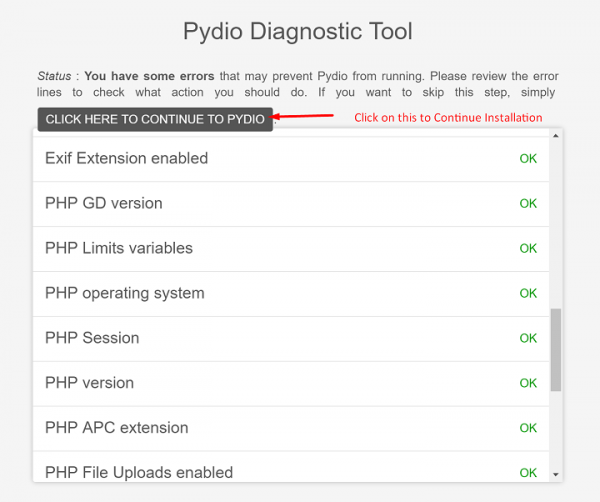Select the PHP operating system row
This screenshot has height=502, width=600.
pos(125,293)
